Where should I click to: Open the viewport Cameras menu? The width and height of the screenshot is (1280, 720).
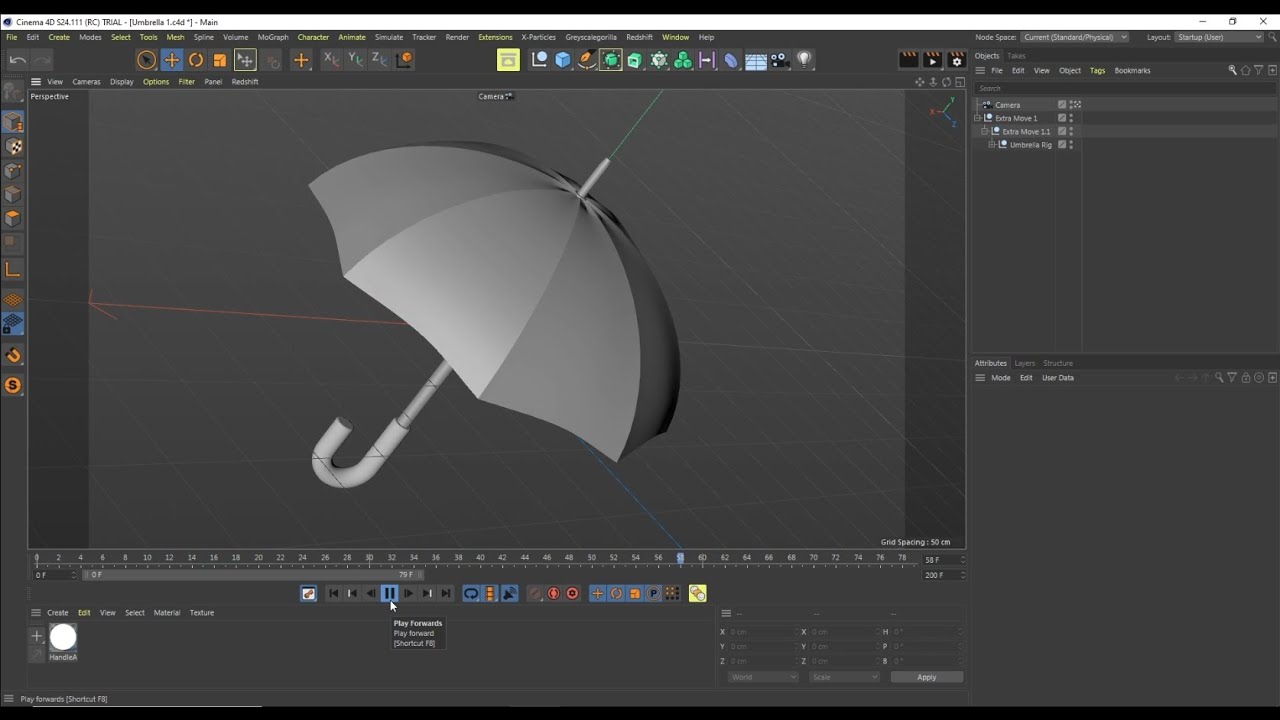click(x=86, y=82)
